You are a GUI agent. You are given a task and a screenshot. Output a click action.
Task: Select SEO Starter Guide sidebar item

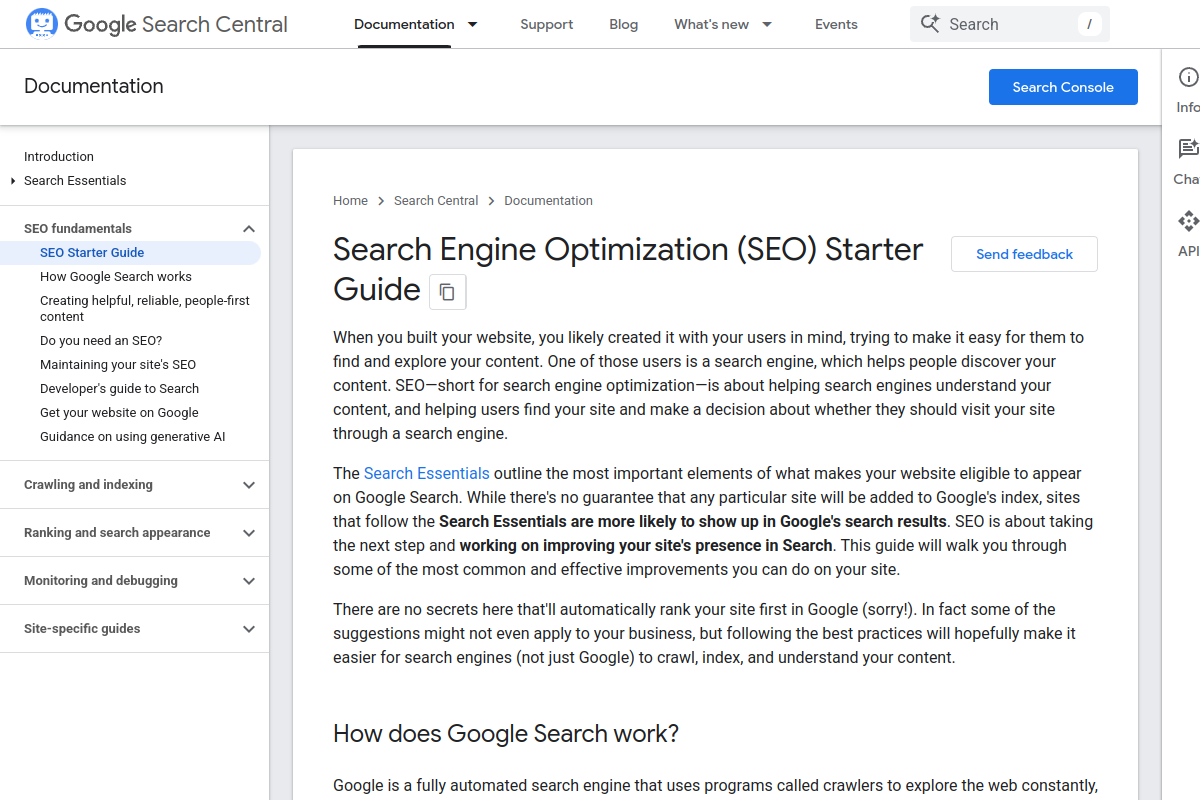[92, 253]
